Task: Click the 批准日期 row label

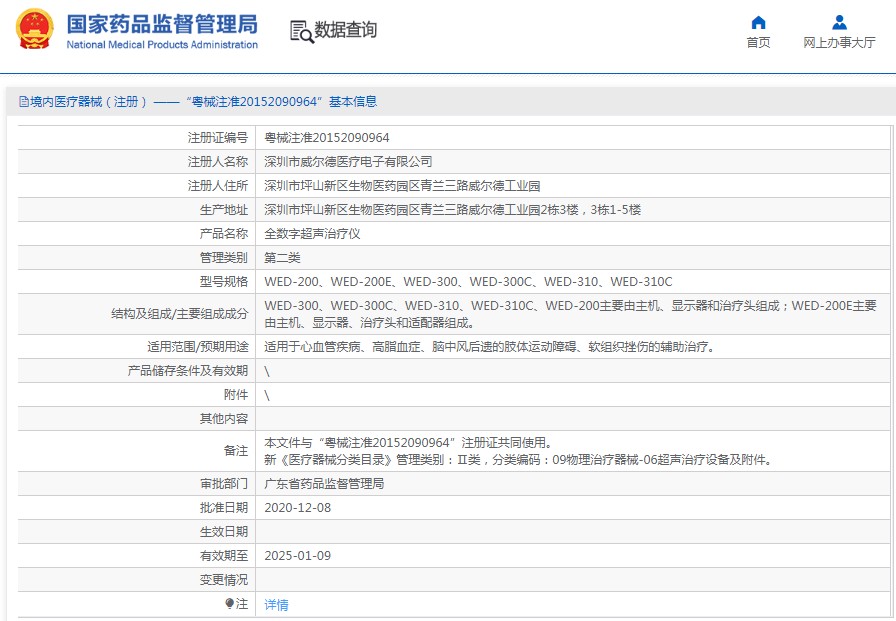Action: point(223,508)
